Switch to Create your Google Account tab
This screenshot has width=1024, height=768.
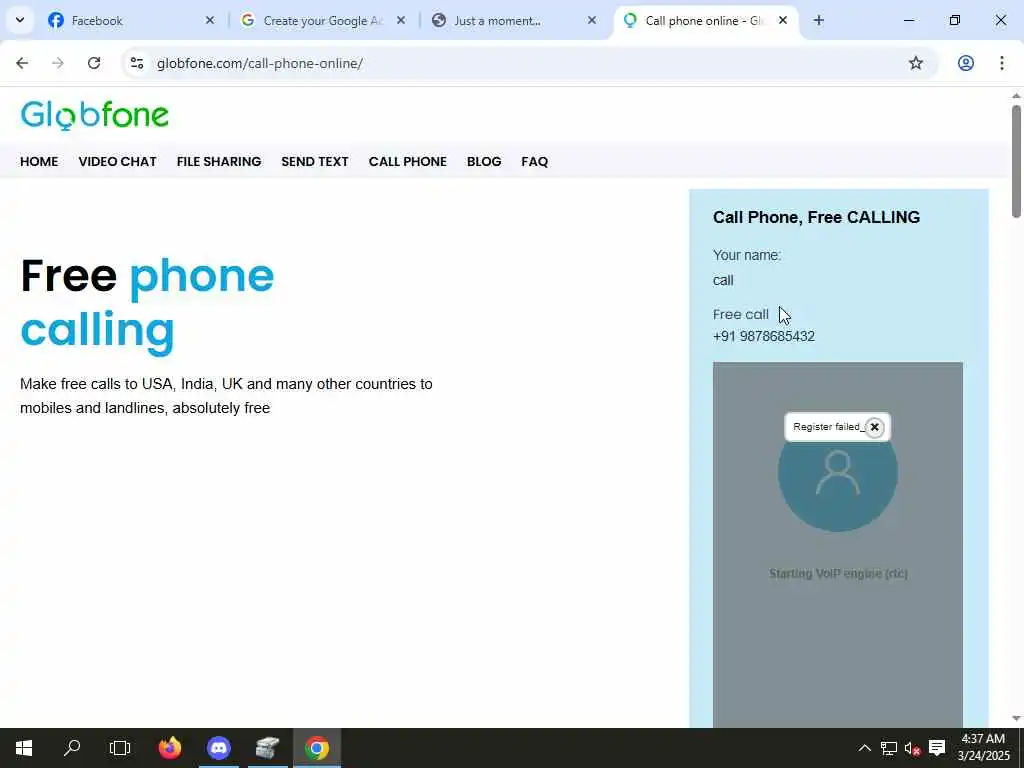point(323,20)
